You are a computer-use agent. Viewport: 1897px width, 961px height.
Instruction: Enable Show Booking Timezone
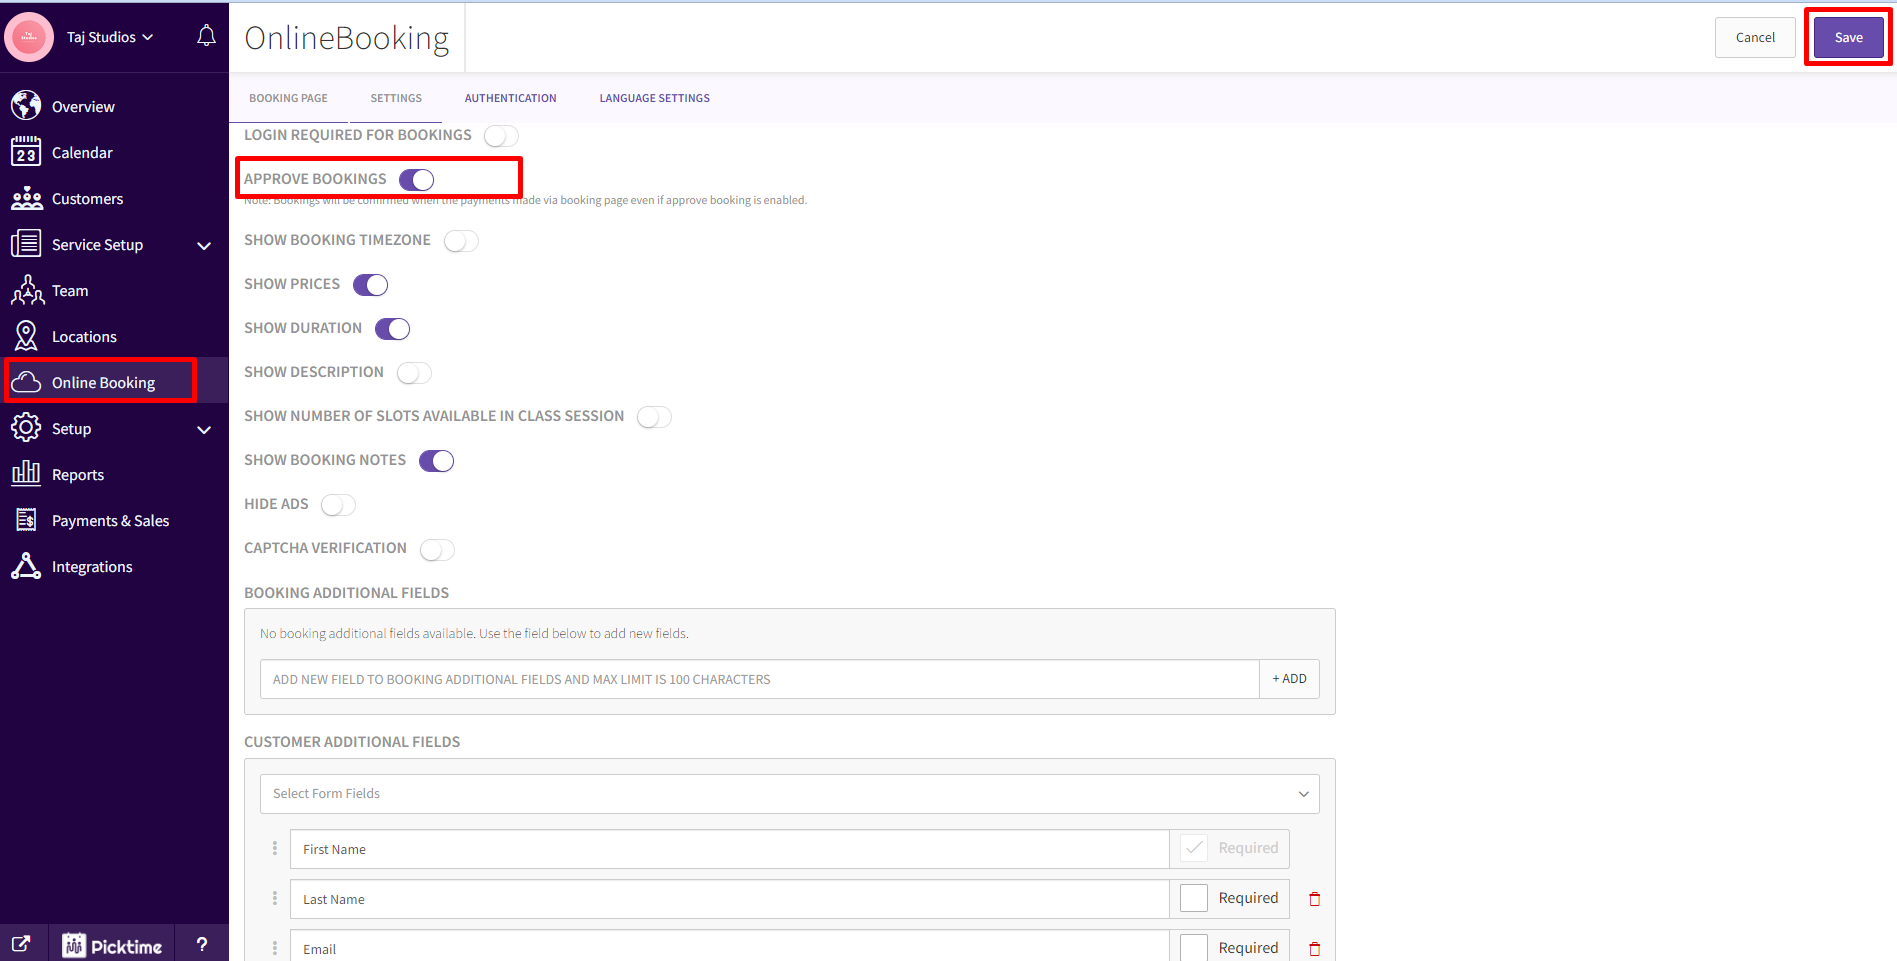coord(461,240)
